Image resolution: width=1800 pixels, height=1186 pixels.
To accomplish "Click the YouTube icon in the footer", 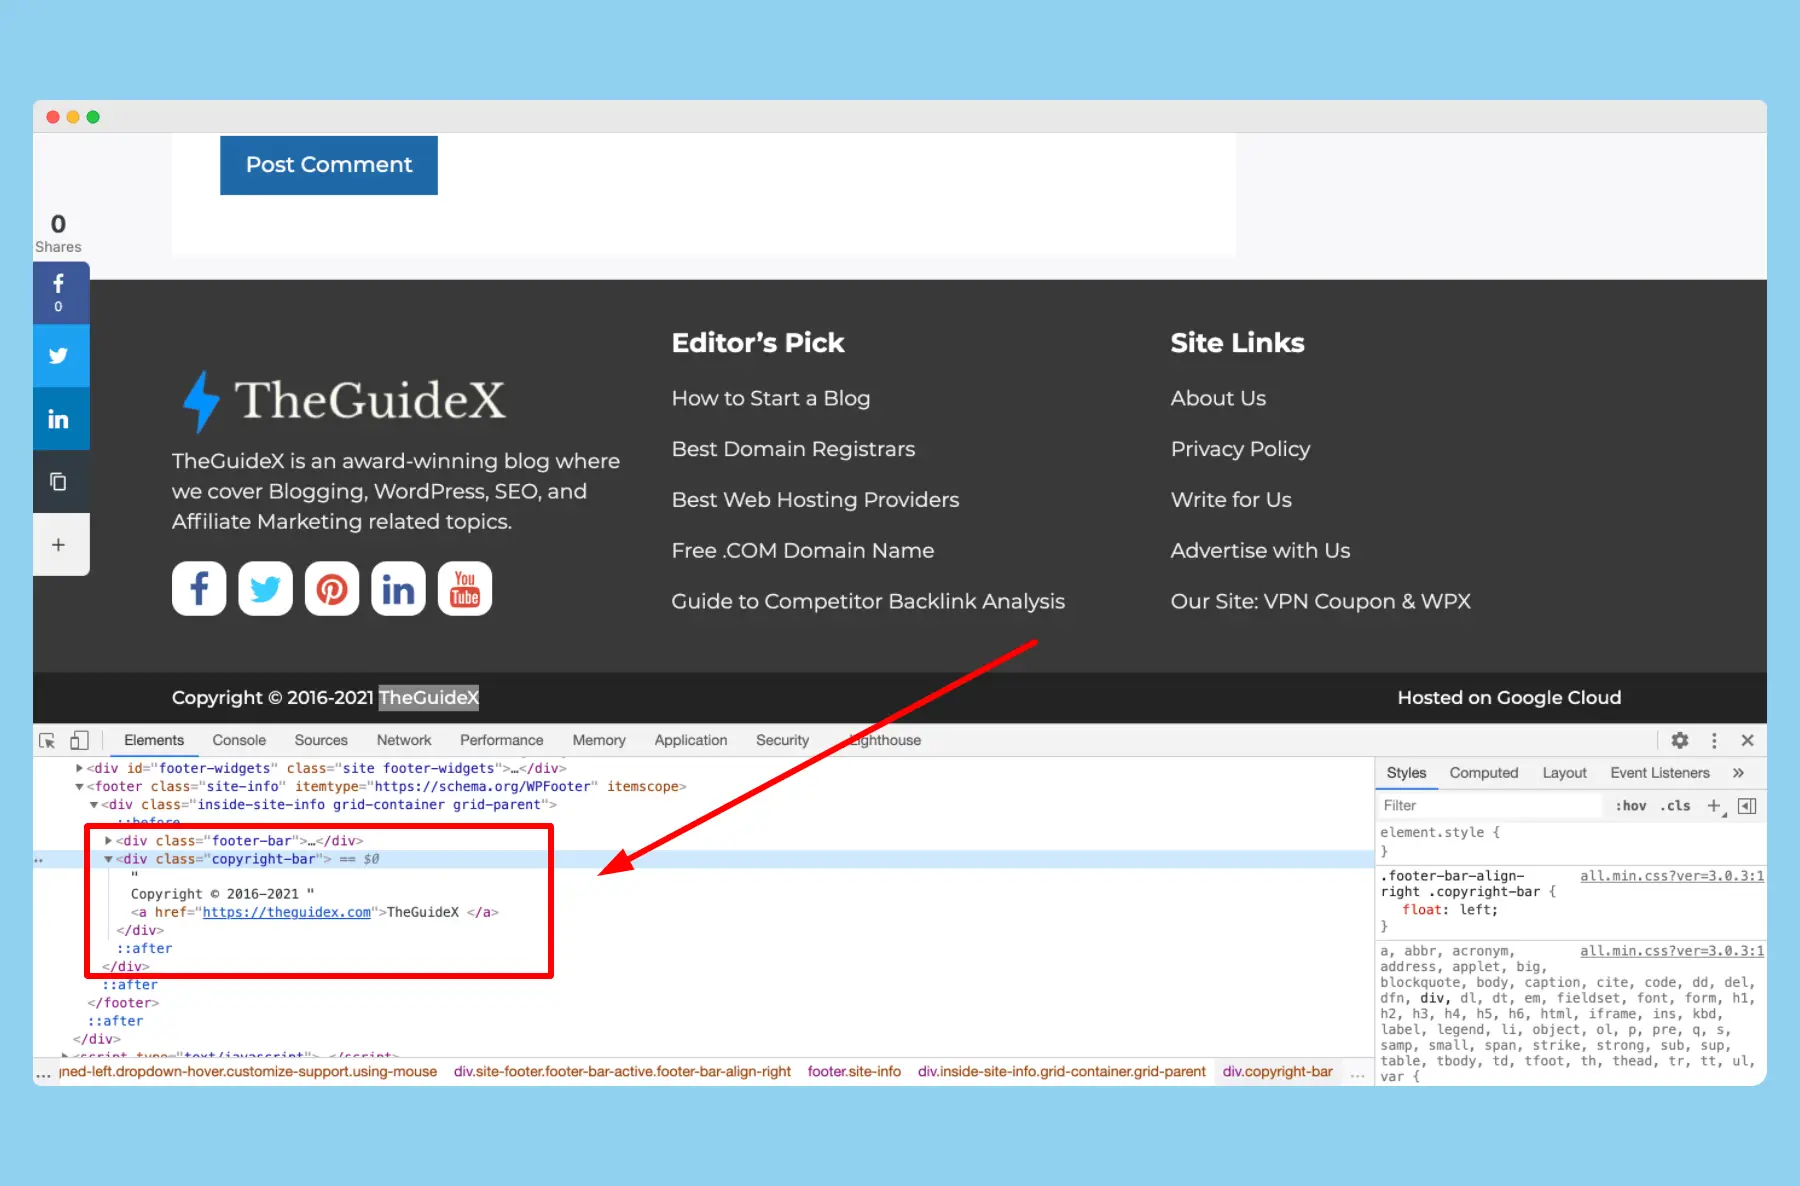I will pyautogui.click(x=464, y=588).
